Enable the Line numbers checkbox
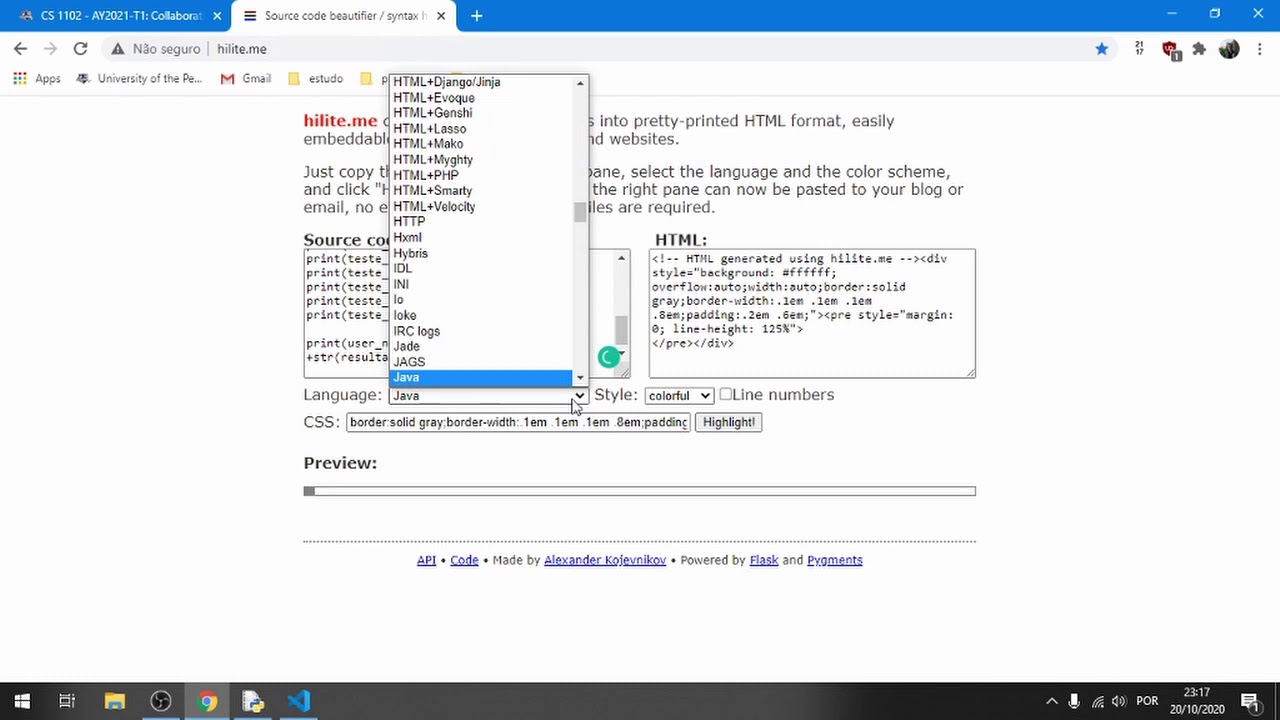This screenshot has width=1280, height=720. pos(726,395)
